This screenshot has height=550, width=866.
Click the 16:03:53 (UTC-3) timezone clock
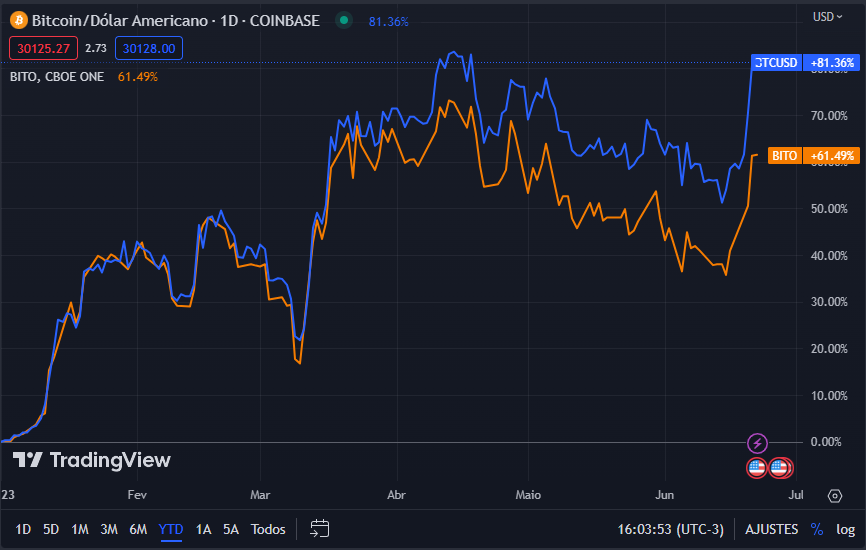click(670, 529)
